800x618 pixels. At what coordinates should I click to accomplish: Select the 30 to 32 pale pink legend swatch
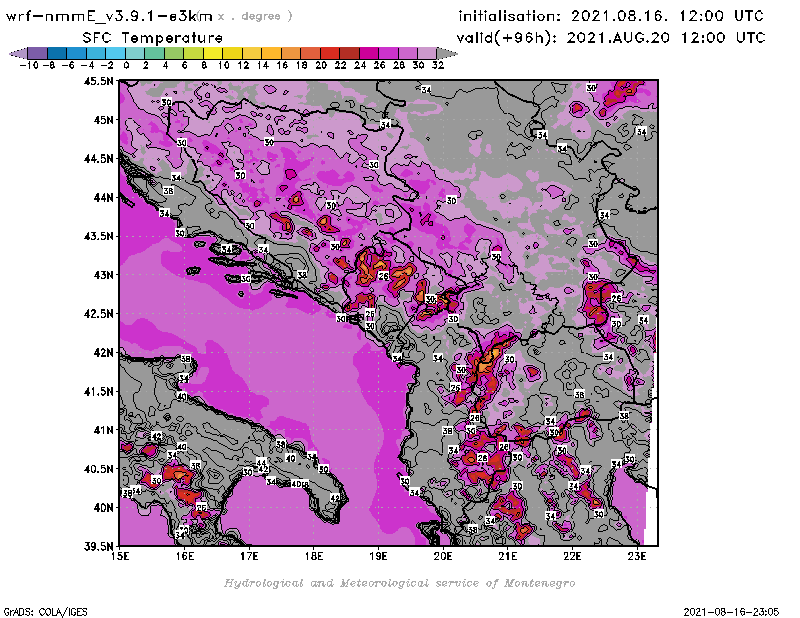click(427, 53)
